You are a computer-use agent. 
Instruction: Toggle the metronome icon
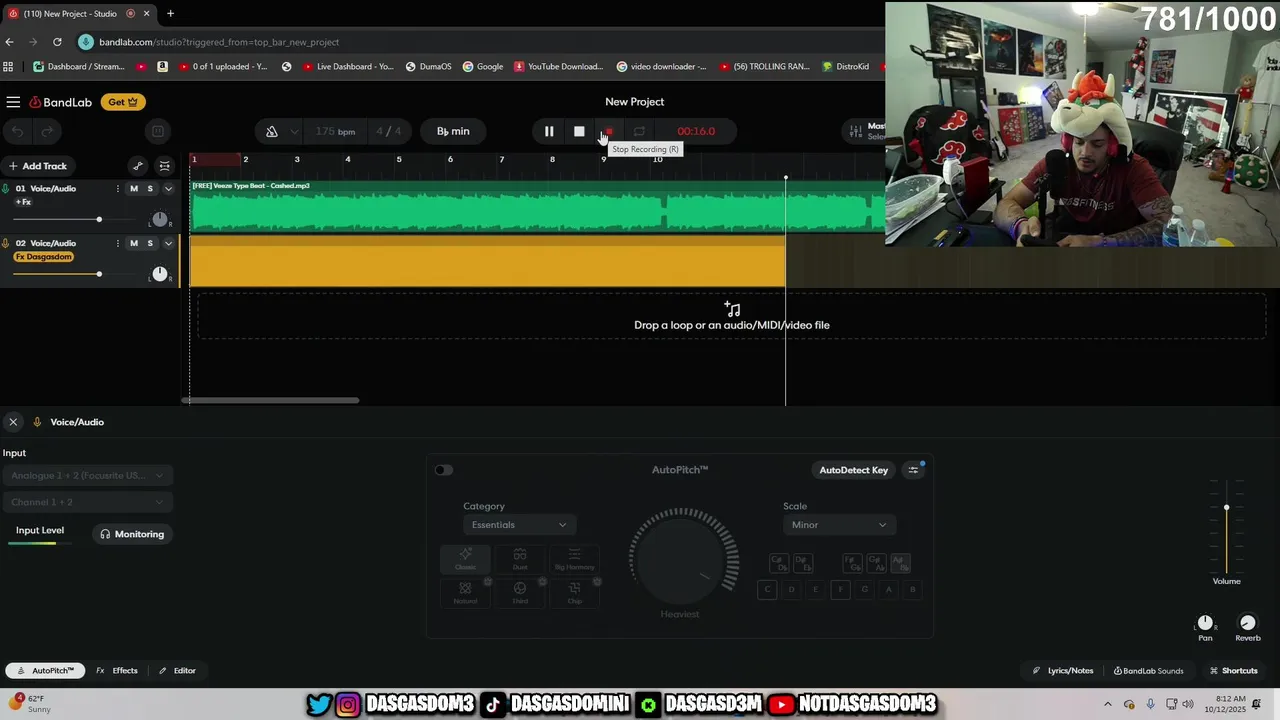(x=272, y=131)
